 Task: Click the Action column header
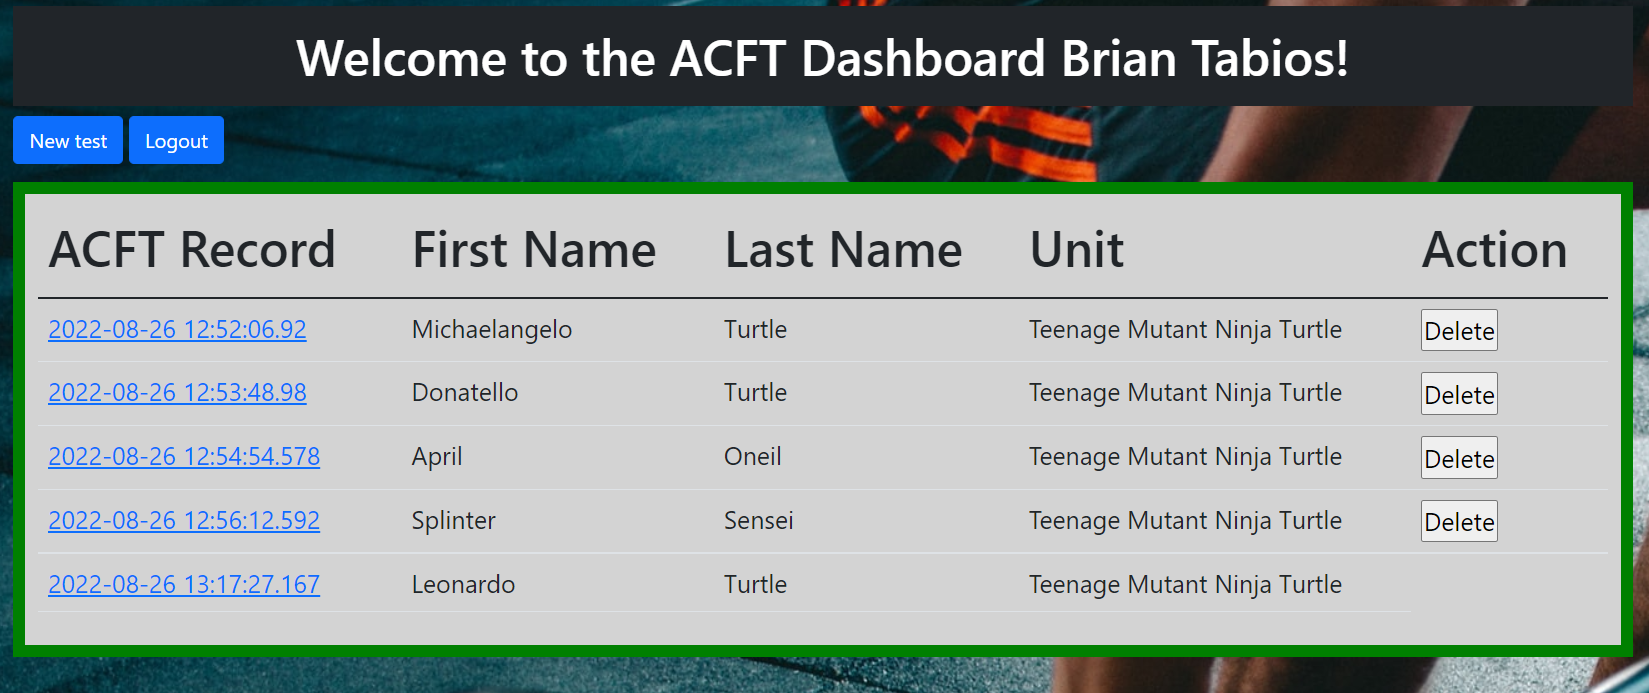1494,250
